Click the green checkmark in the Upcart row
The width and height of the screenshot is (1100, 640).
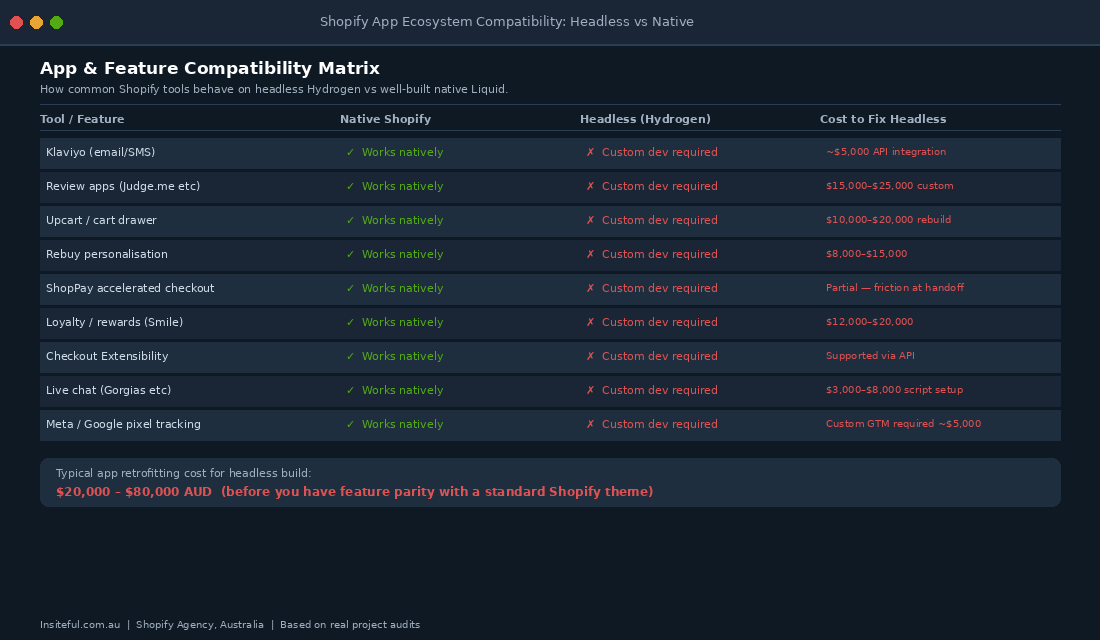350,220
